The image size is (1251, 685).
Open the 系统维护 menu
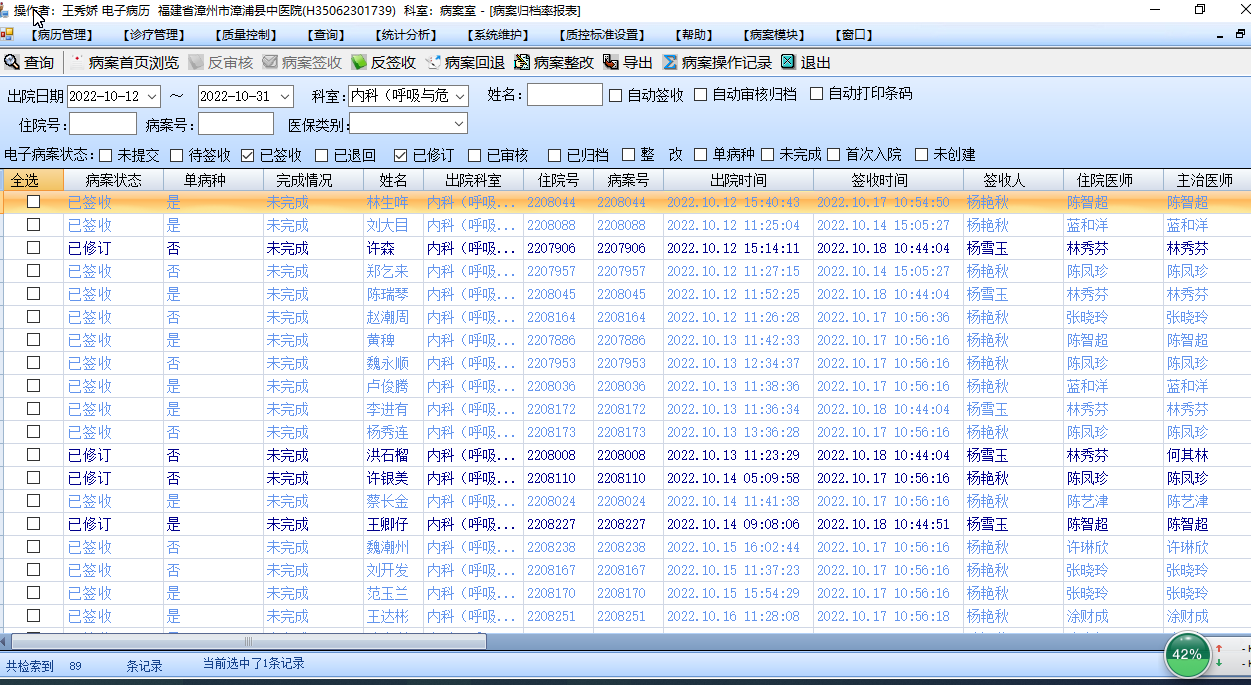tap(497, 34)
